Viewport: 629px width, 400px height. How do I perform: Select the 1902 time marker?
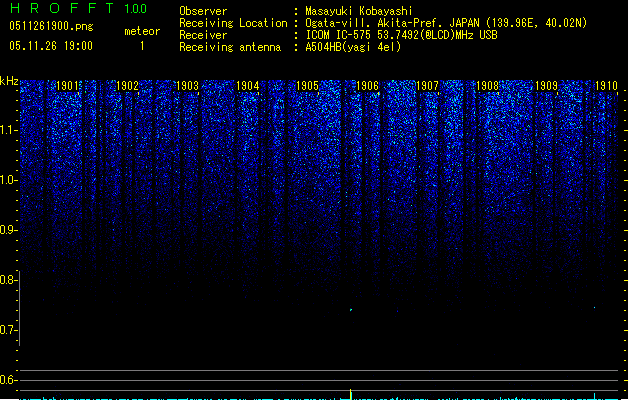pos(128,87)
